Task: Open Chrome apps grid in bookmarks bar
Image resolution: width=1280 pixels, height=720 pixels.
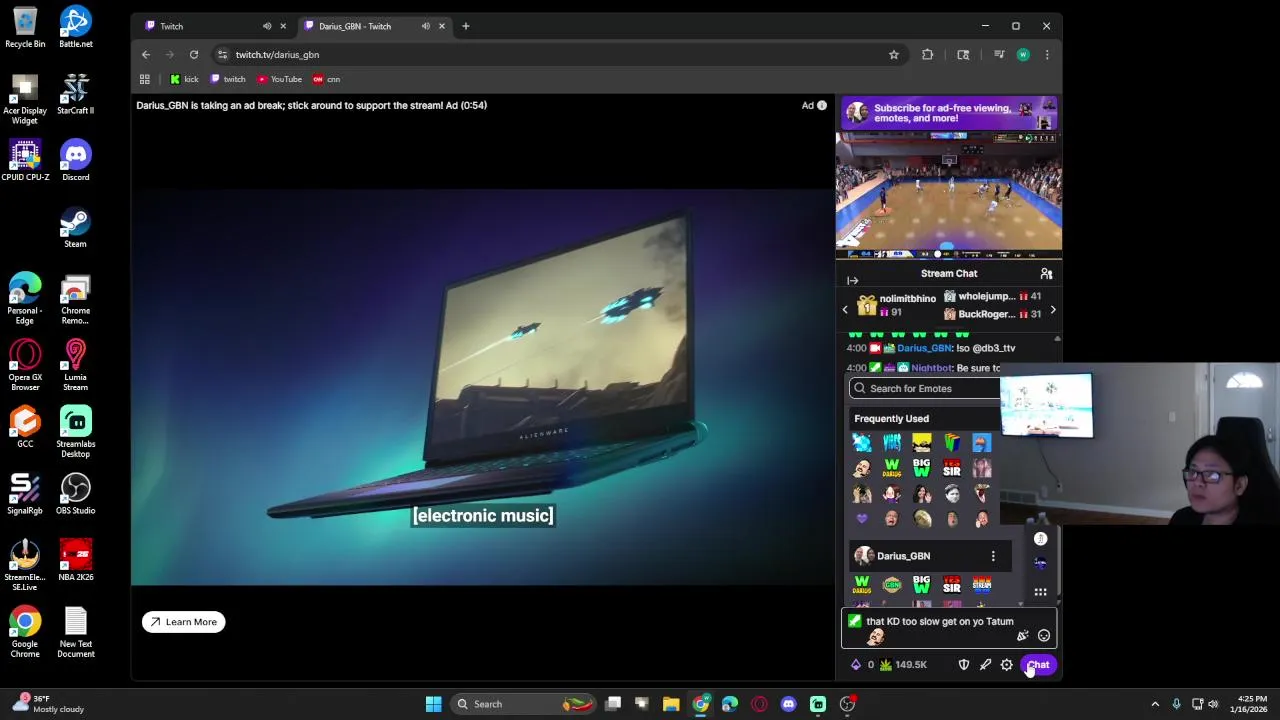Action: pos(145,79)
